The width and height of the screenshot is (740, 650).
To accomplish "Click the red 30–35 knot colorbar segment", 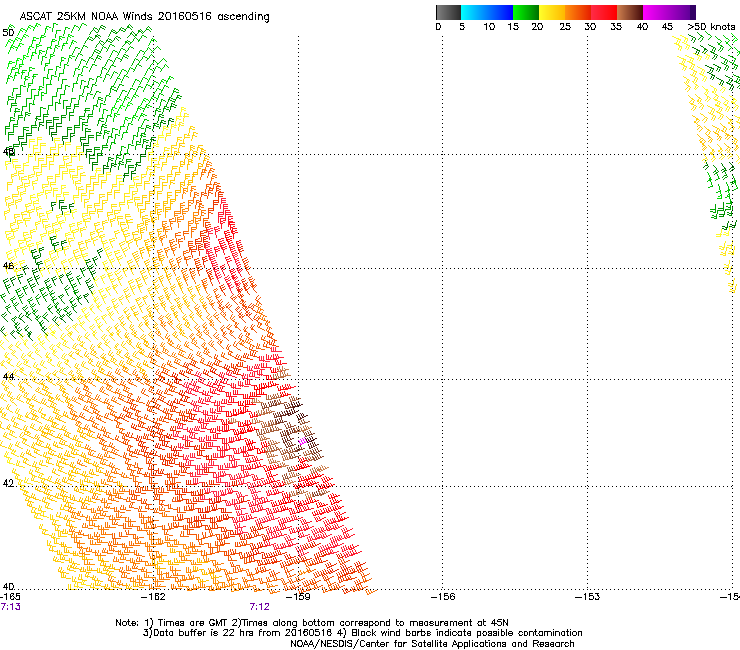I will [604, 12].
